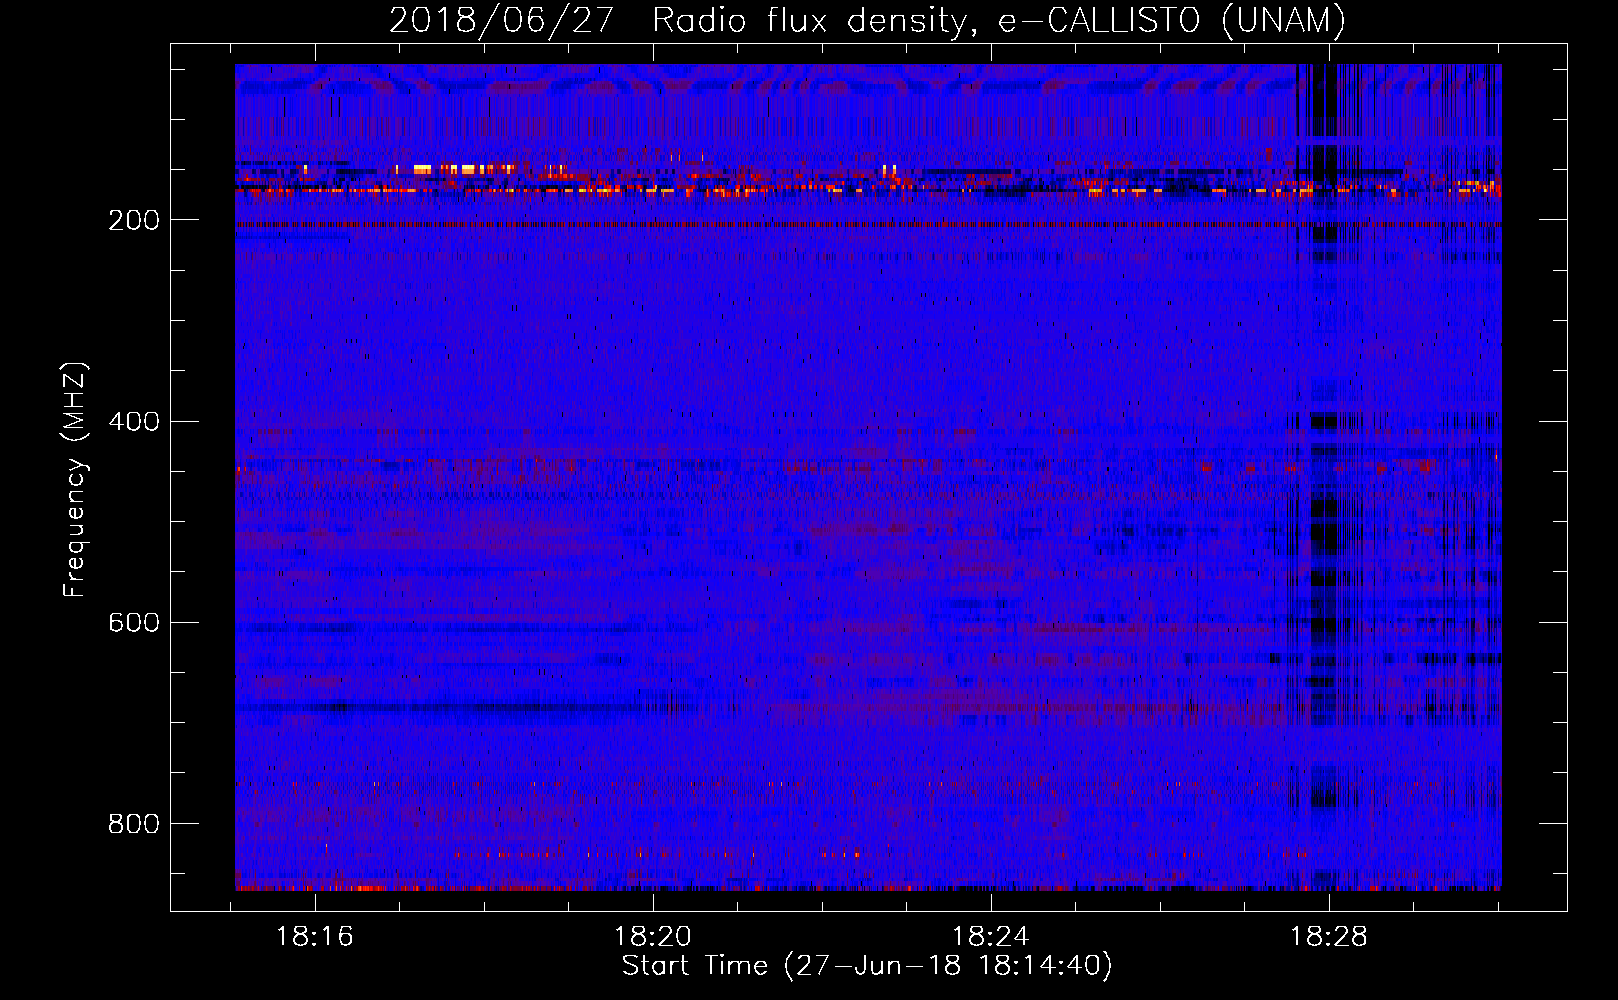Click the 600 frequency tick label

pos(133,622)
